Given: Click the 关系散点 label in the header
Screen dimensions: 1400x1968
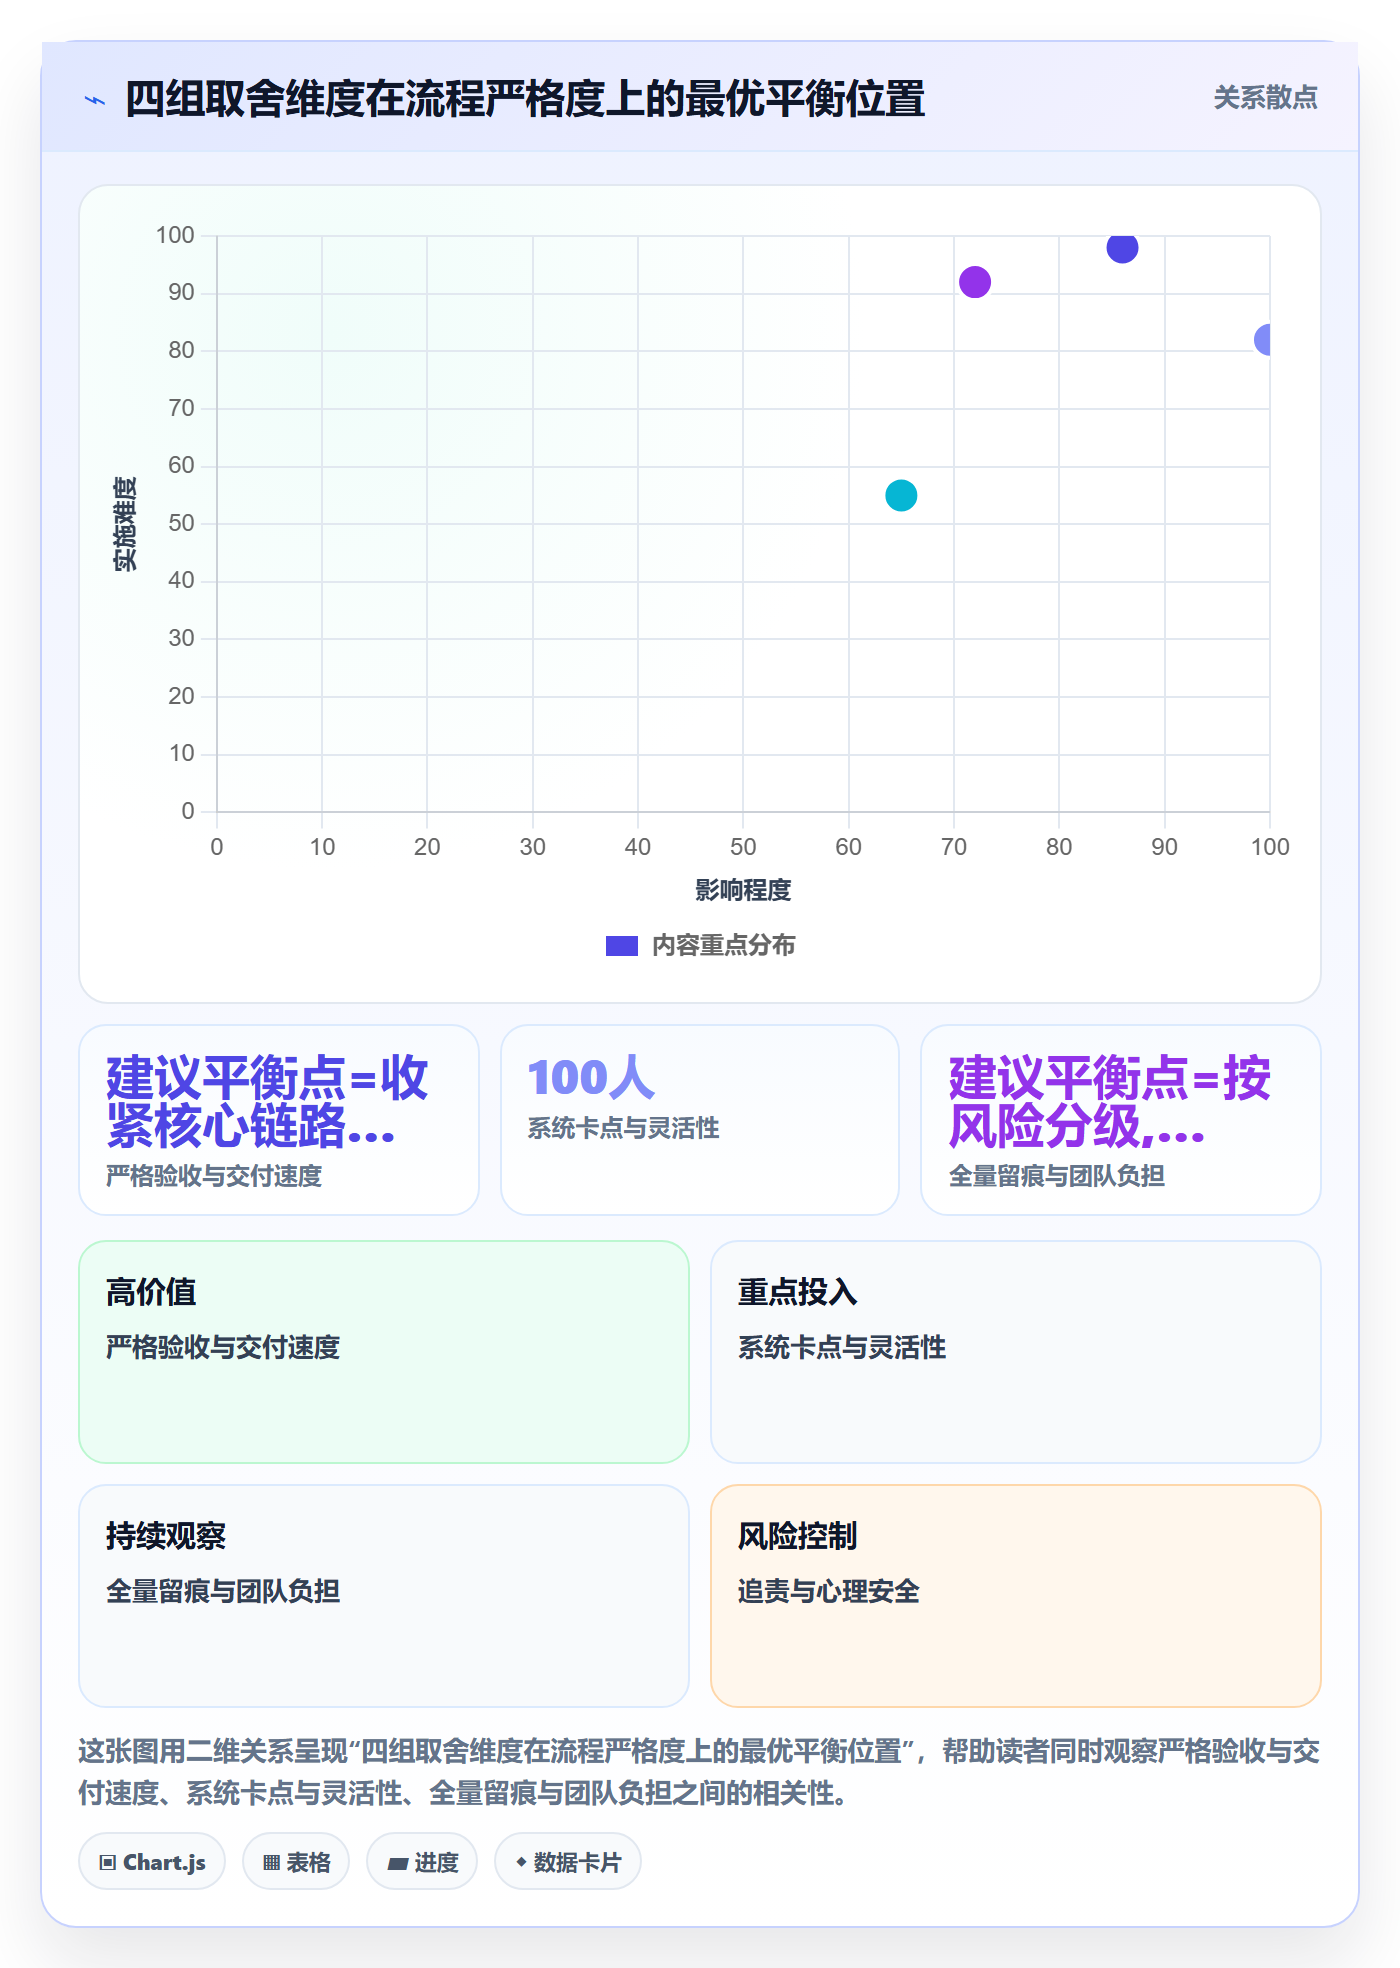Looking at the screenshot, I should click(x=1265, y=98).
